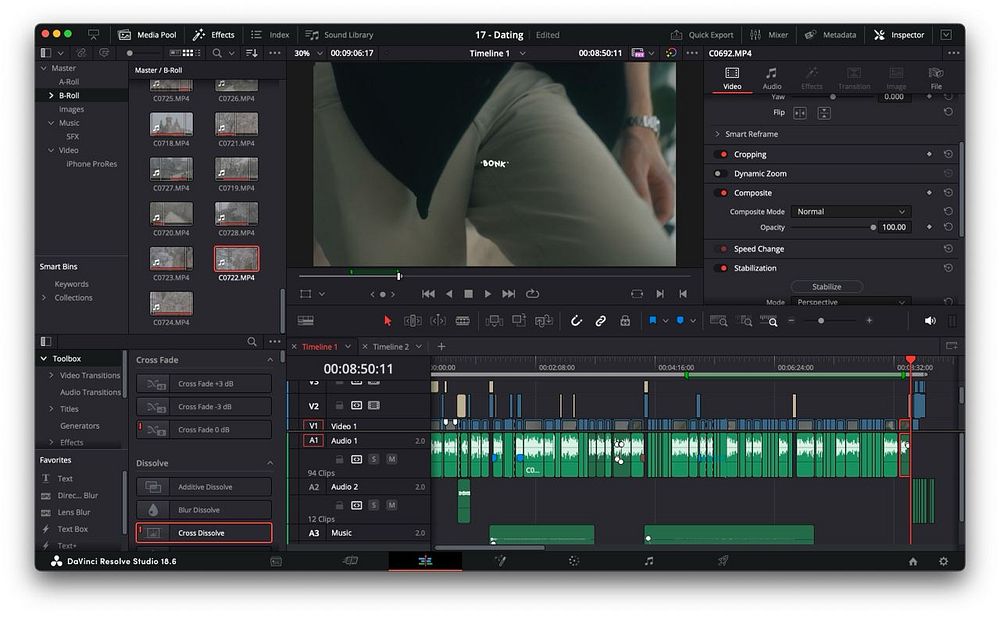Open the Deliver page rocket icon
This screenshot has width=1000, height=617.
click(x=722, y=562)
